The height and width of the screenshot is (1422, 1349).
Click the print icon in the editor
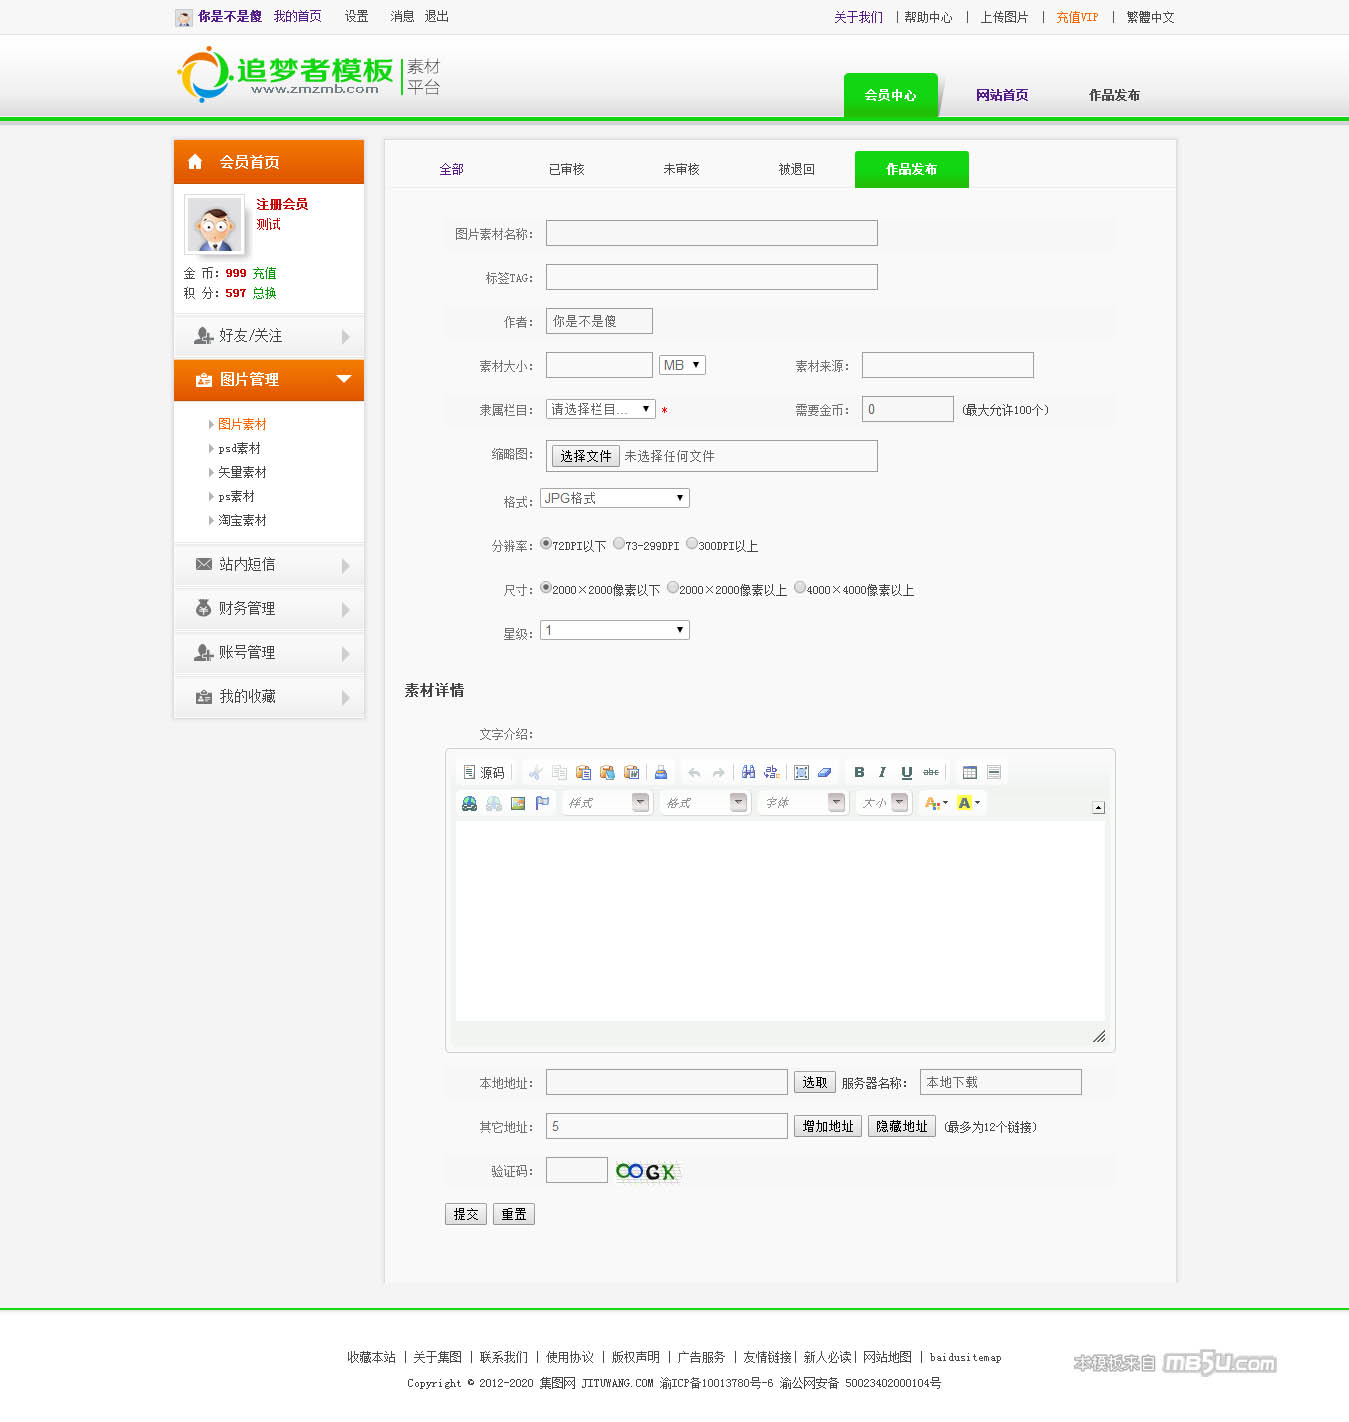click(x=660, y=772)
